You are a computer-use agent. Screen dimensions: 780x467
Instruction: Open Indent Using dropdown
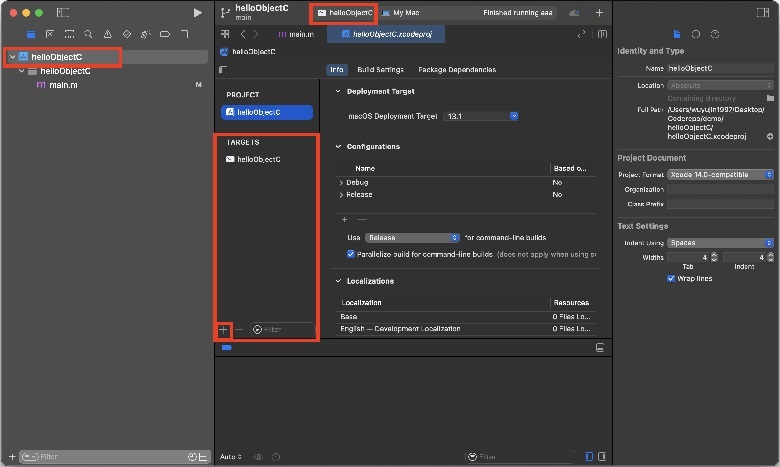(x=720, y=243)
